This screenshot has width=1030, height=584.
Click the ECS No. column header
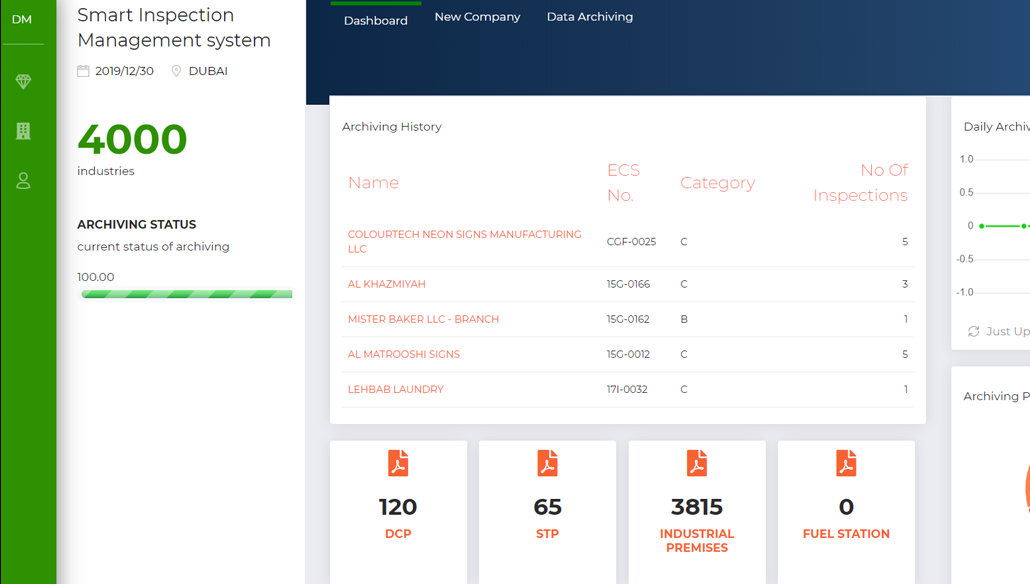[x=623, y=183]
